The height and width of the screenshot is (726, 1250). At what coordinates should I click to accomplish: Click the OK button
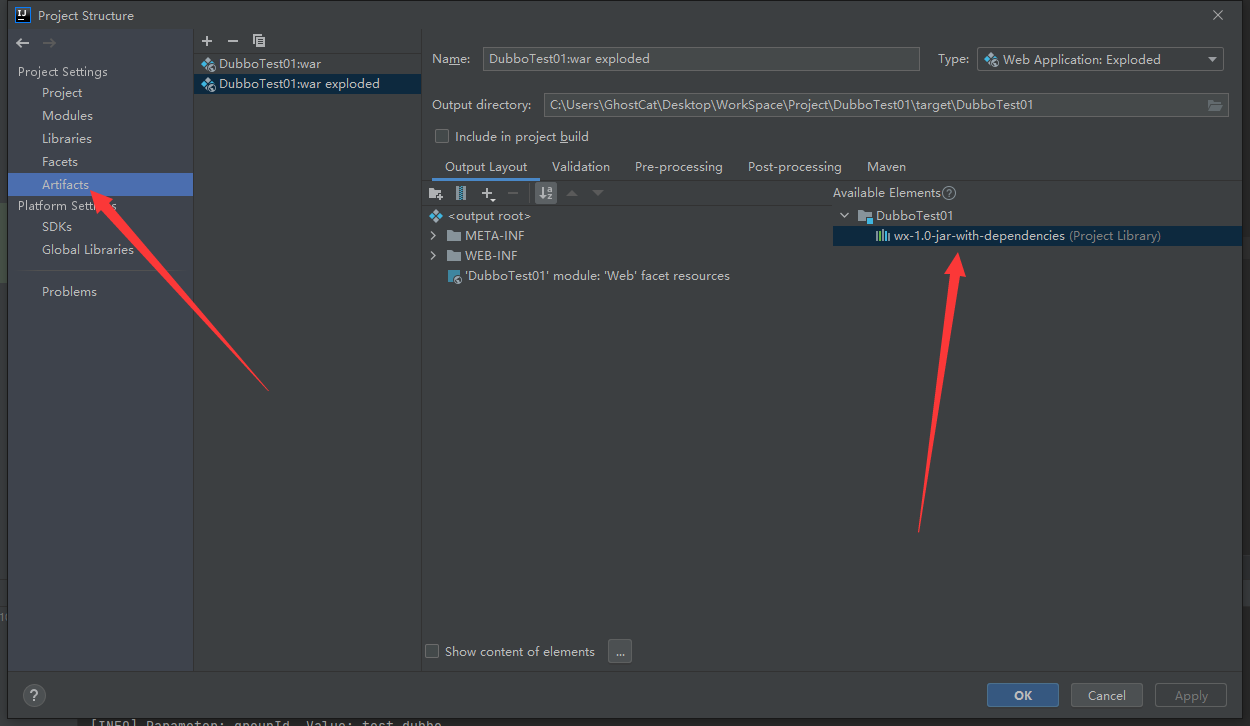click(1023, 695)
